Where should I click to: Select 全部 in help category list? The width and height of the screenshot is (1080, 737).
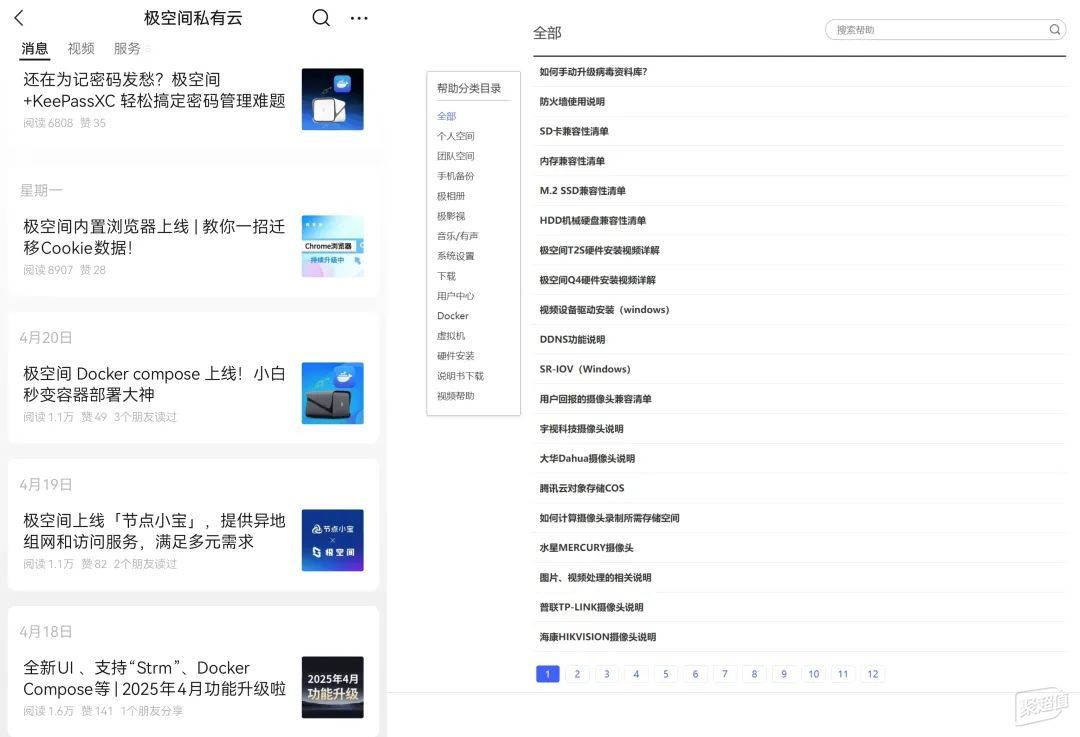[x=446, y=116]
